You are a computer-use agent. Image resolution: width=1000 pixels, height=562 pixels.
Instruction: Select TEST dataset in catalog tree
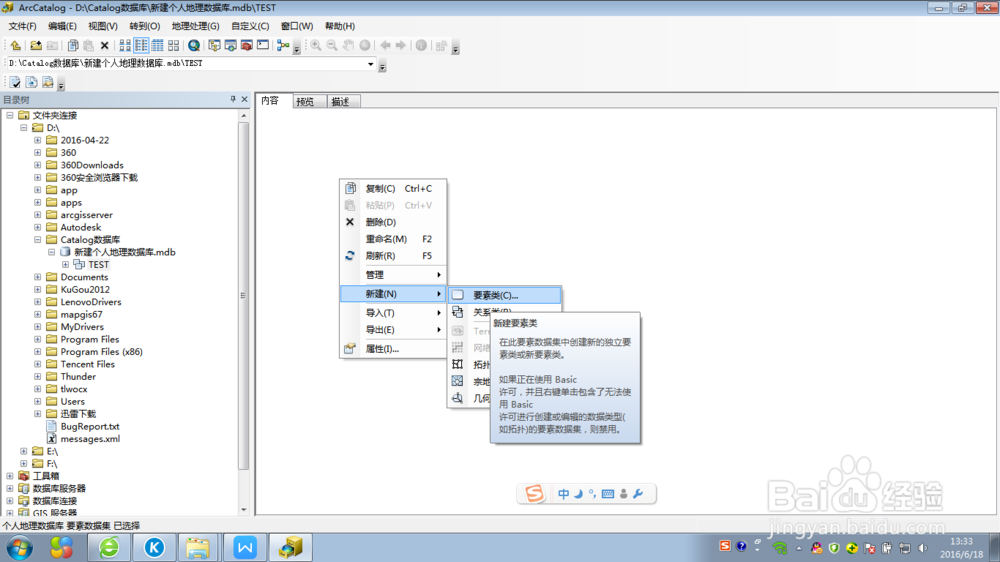tap(98, 265)
